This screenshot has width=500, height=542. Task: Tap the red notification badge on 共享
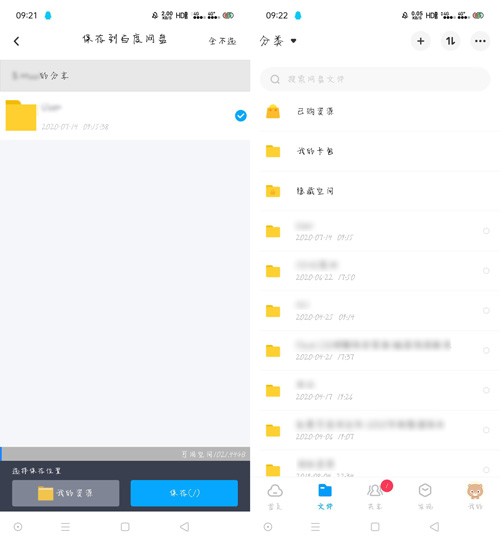point(387,486)
